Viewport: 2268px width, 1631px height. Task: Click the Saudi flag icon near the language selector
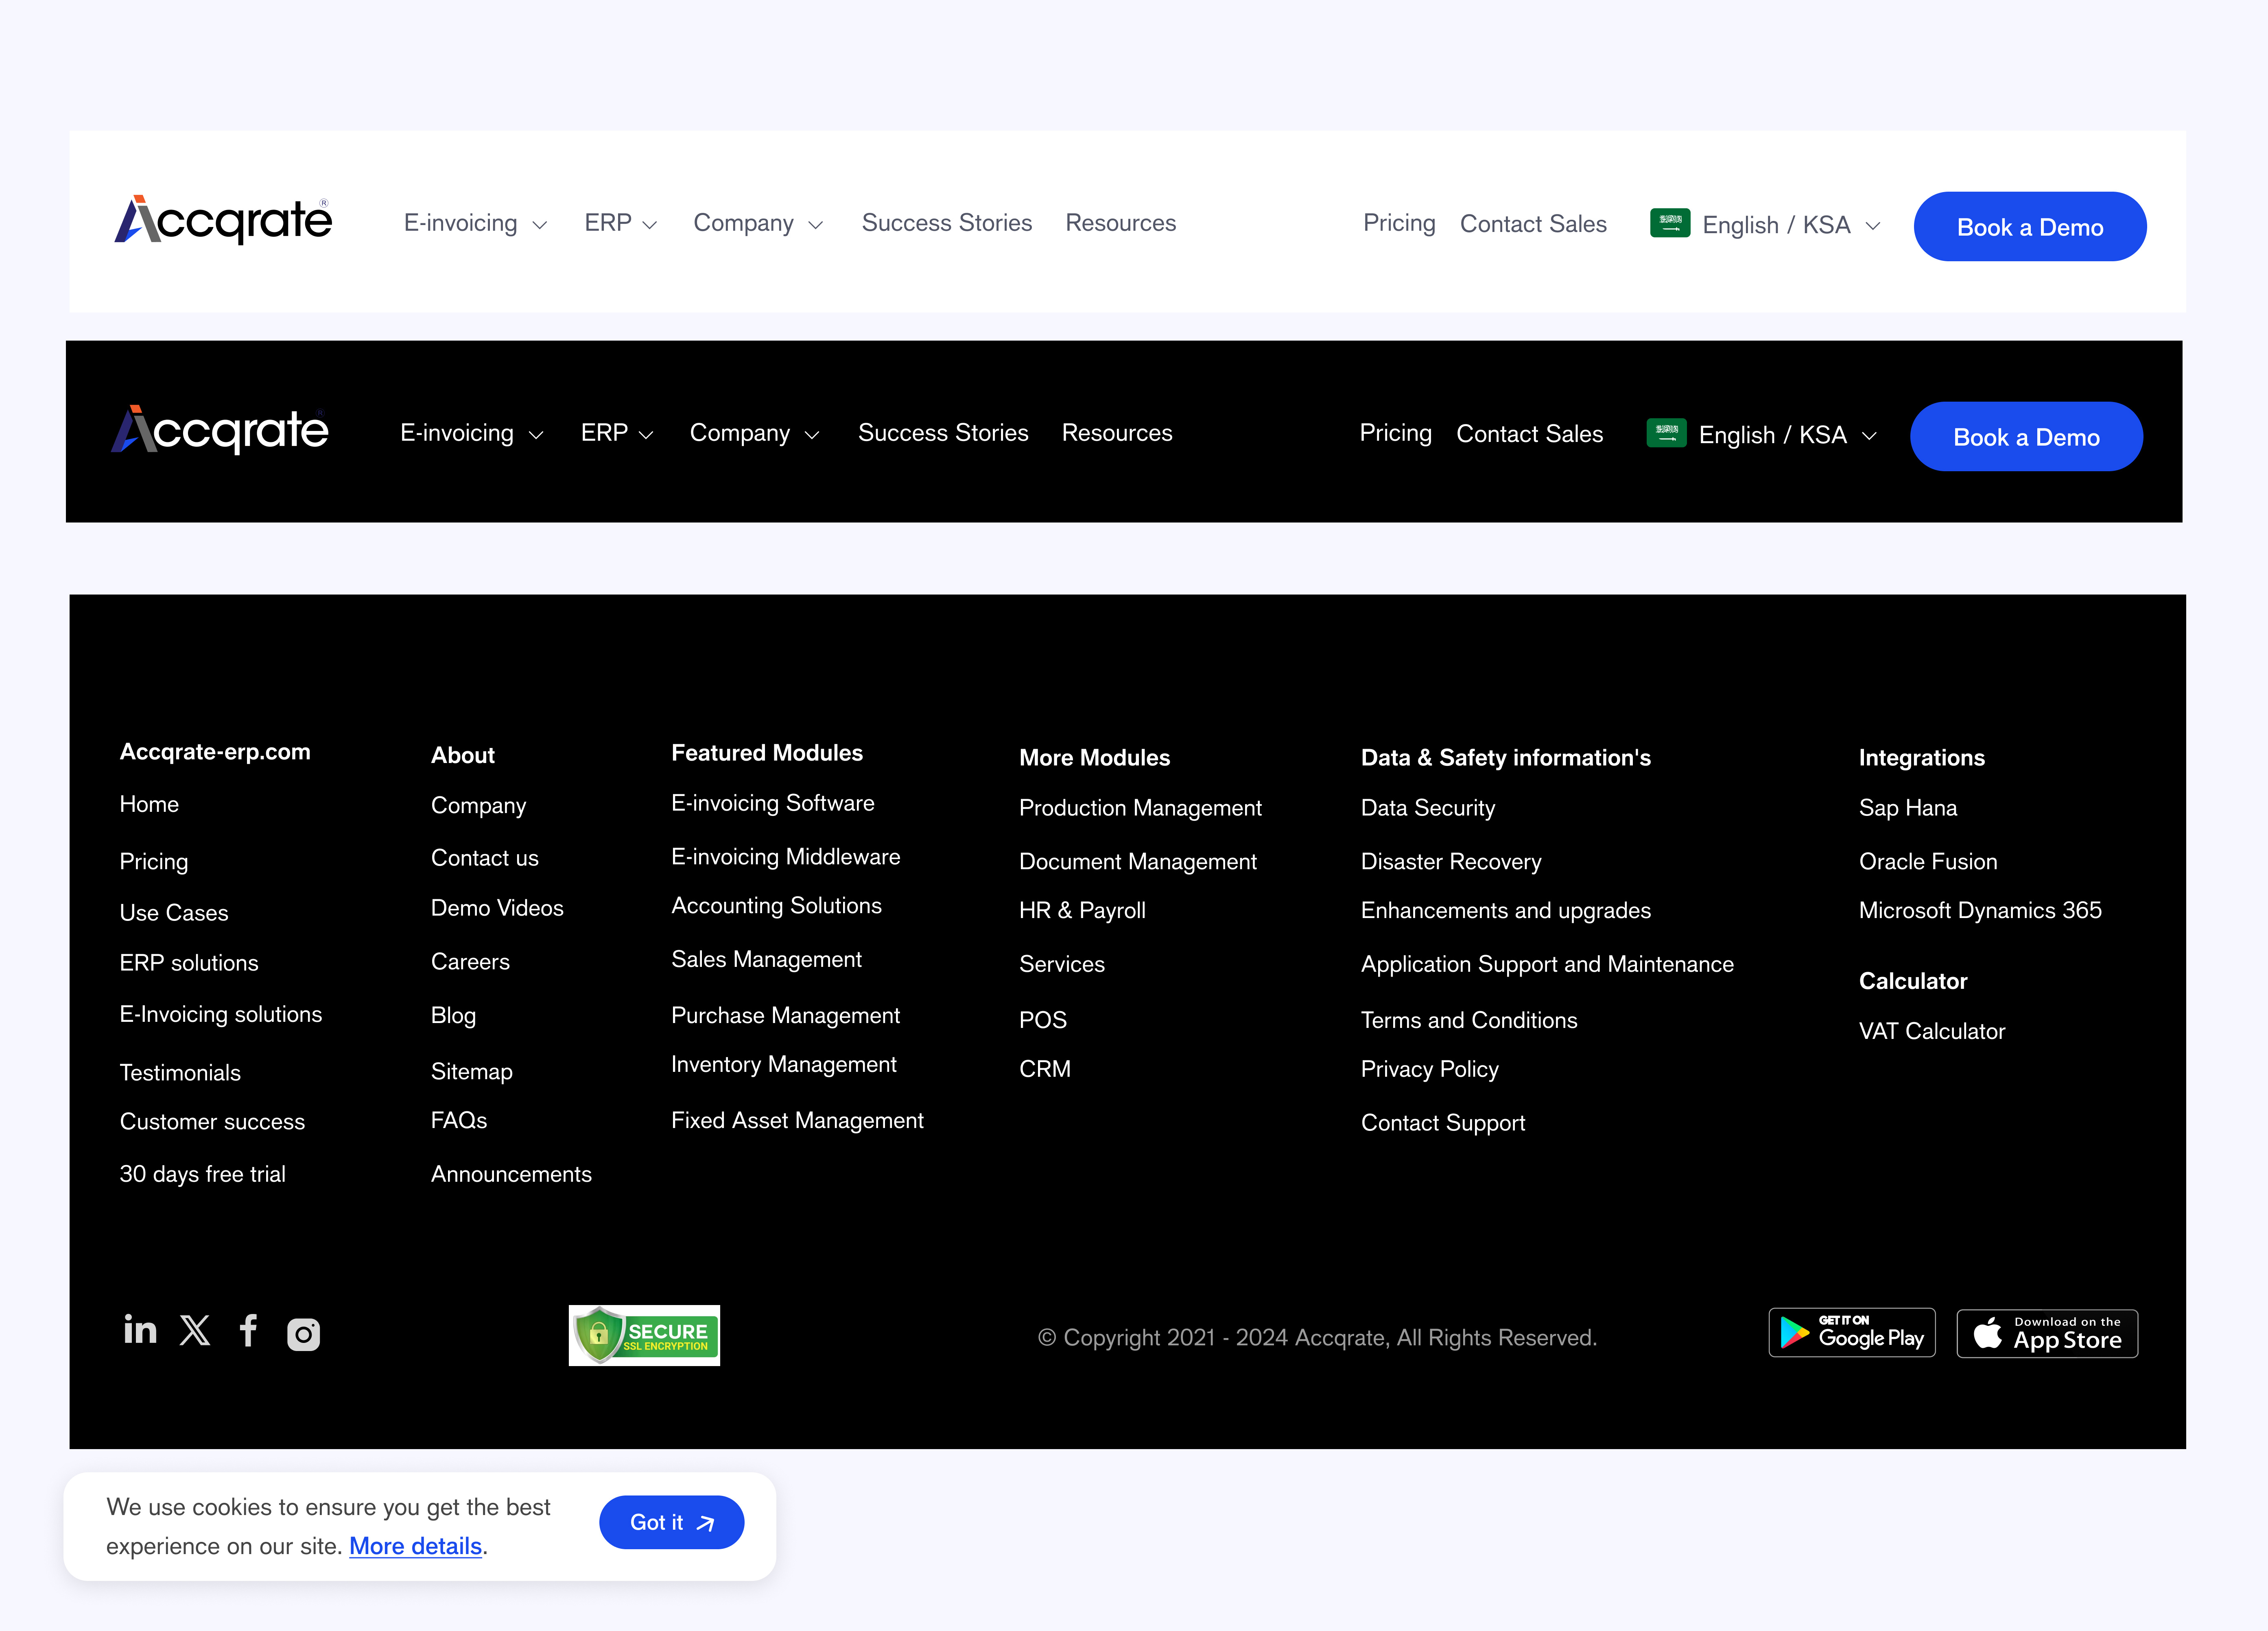point(1670,223)
